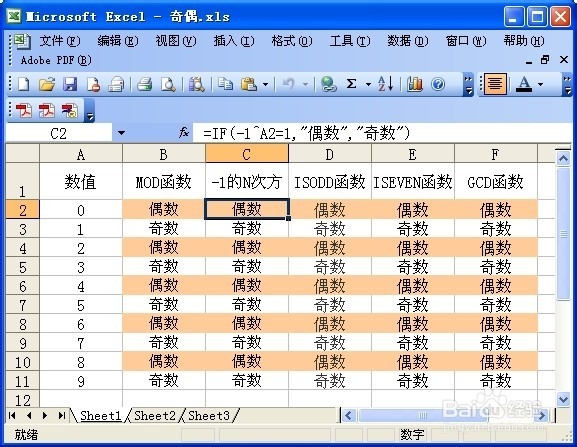Screen dimensions: 577x447
Task: Open Undo history dropdown arrow
Action: tap(305, 85)
